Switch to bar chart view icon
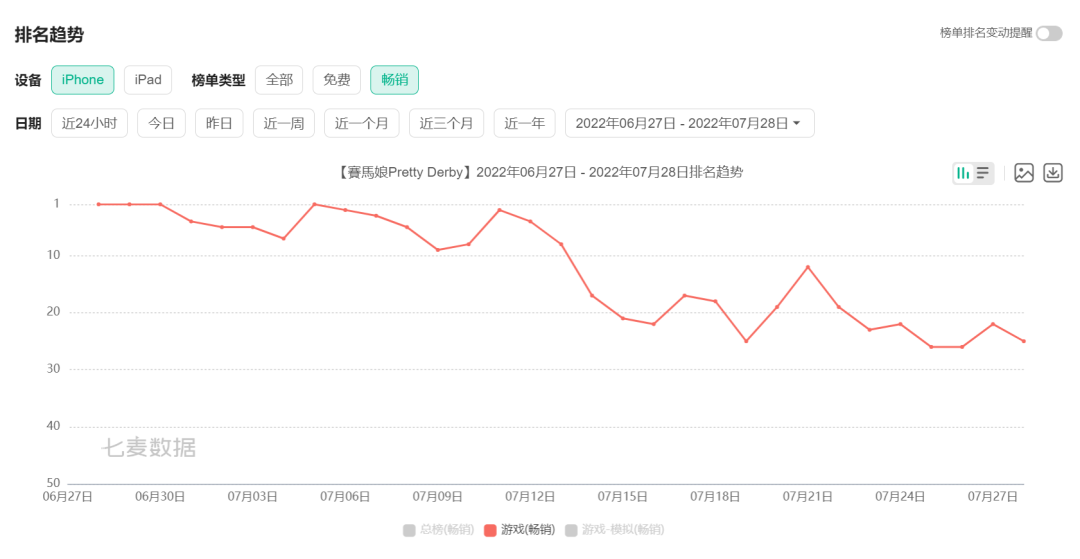This screenshot has width=1080, height=559. point(964,173)
